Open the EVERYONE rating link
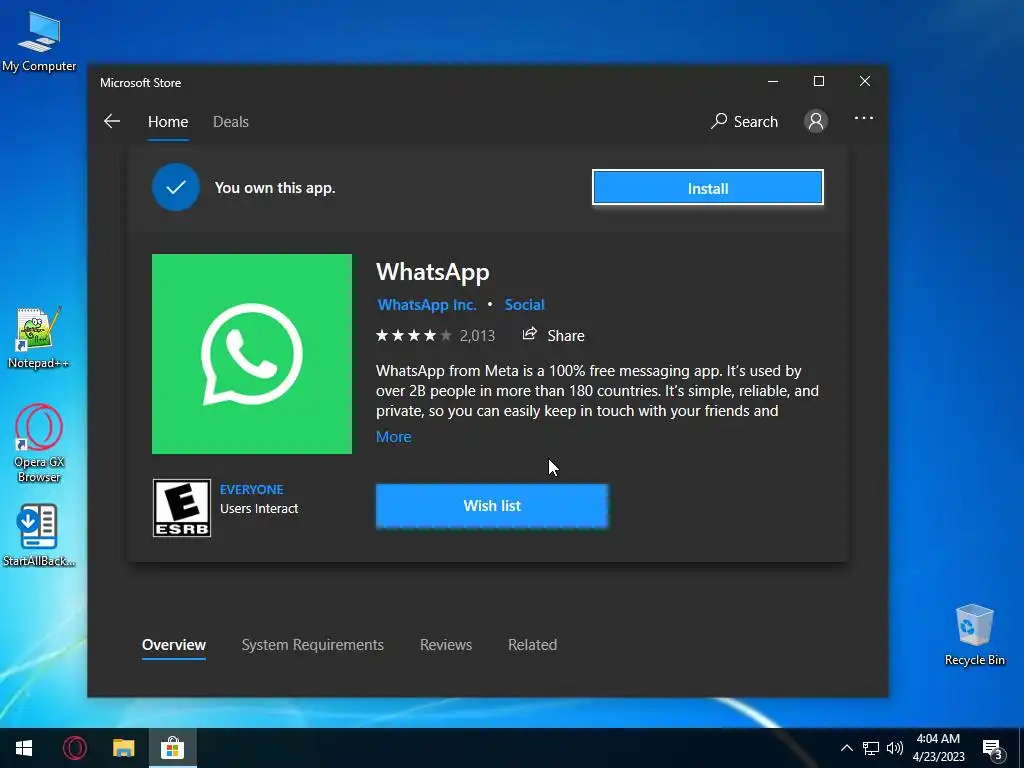This screenshot has width=1024, height=768. (251, 489)
